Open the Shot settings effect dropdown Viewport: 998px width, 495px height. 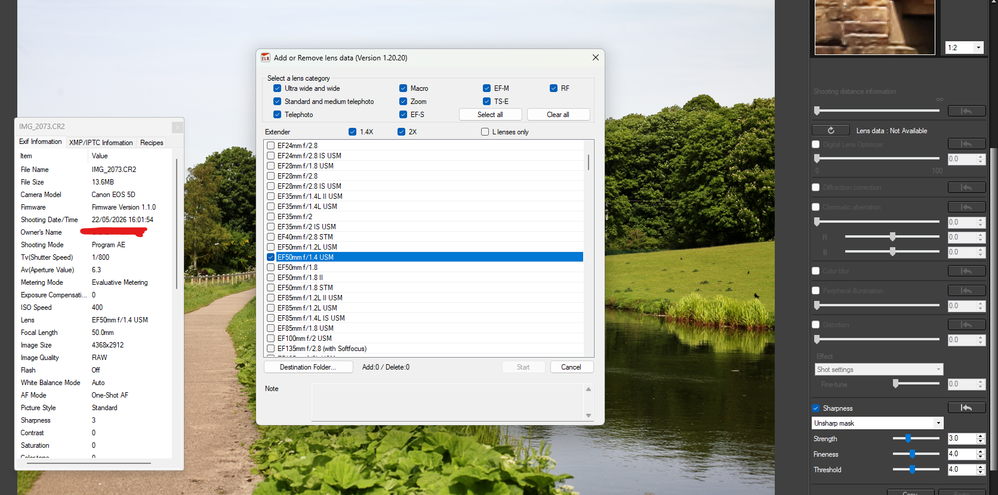938,369
